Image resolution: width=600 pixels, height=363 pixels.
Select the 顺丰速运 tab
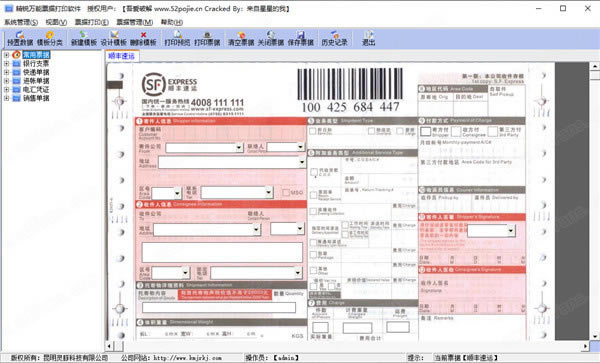pos(122,56)
